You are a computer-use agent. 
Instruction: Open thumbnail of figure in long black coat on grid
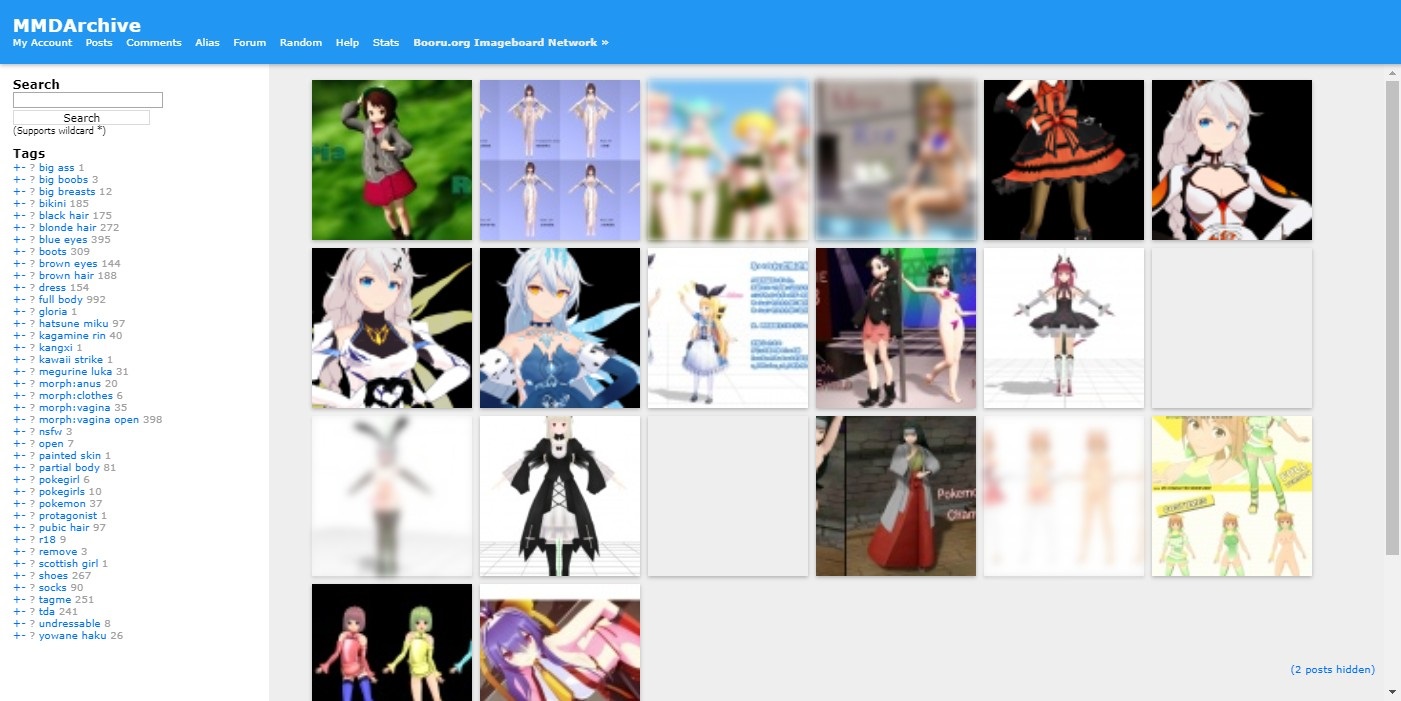pyautogui.click(x=560, y=496)
